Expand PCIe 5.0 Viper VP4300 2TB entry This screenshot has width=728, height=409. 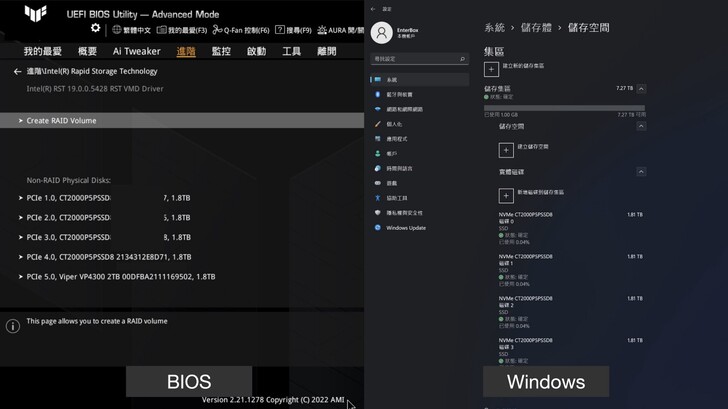coord(117,277)
